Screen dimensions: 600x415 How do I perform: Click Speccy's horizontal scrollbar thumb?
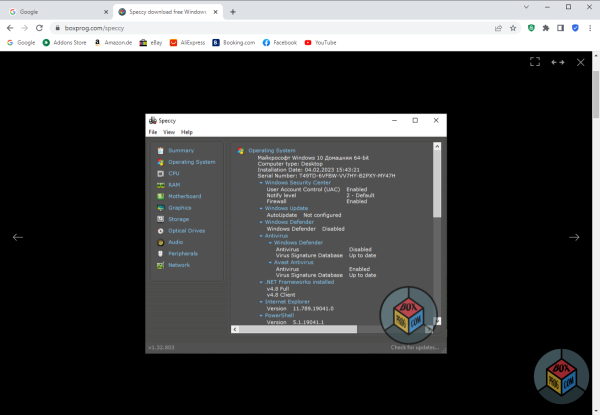pos(298,329)
